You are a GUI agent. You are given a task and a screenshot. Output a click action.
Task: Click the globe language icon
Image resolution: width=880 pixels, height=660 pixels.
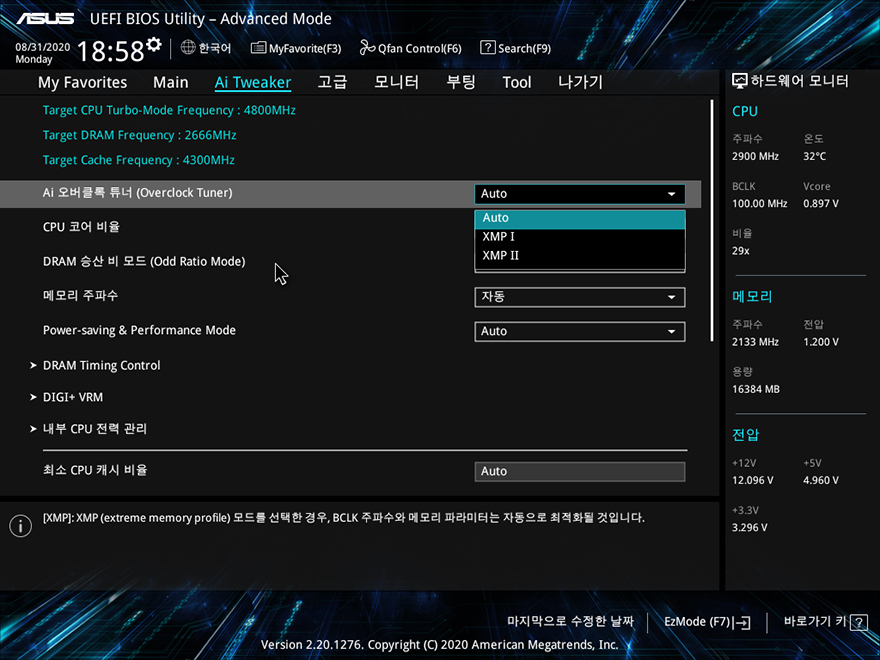[x=188, y=48]
